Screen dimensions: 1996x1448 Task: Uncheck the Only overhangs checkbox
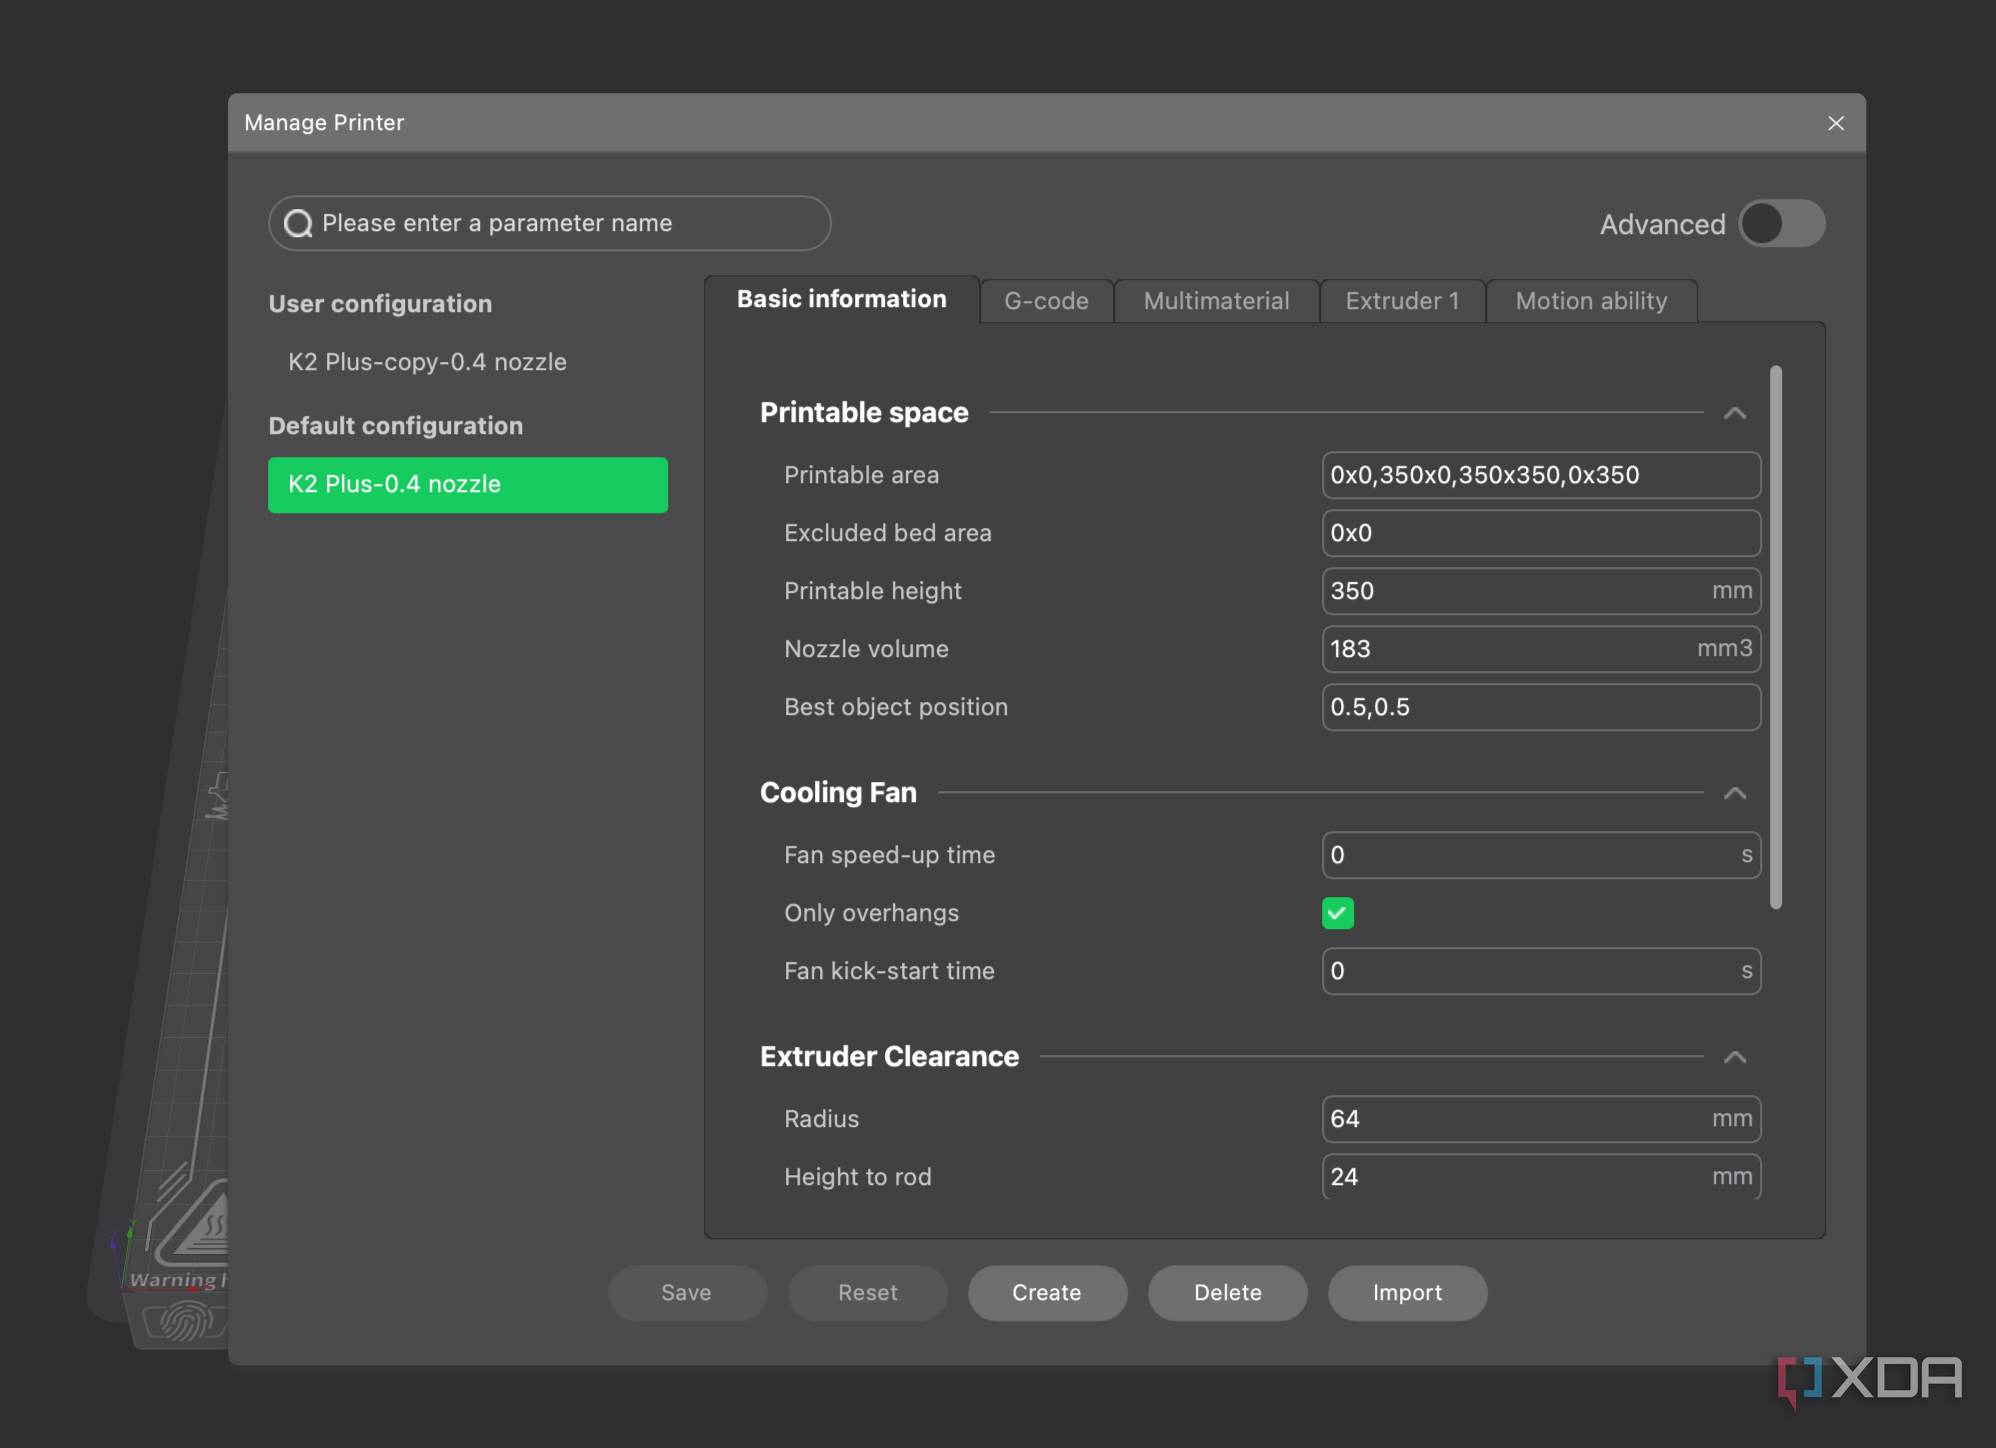1338,913
